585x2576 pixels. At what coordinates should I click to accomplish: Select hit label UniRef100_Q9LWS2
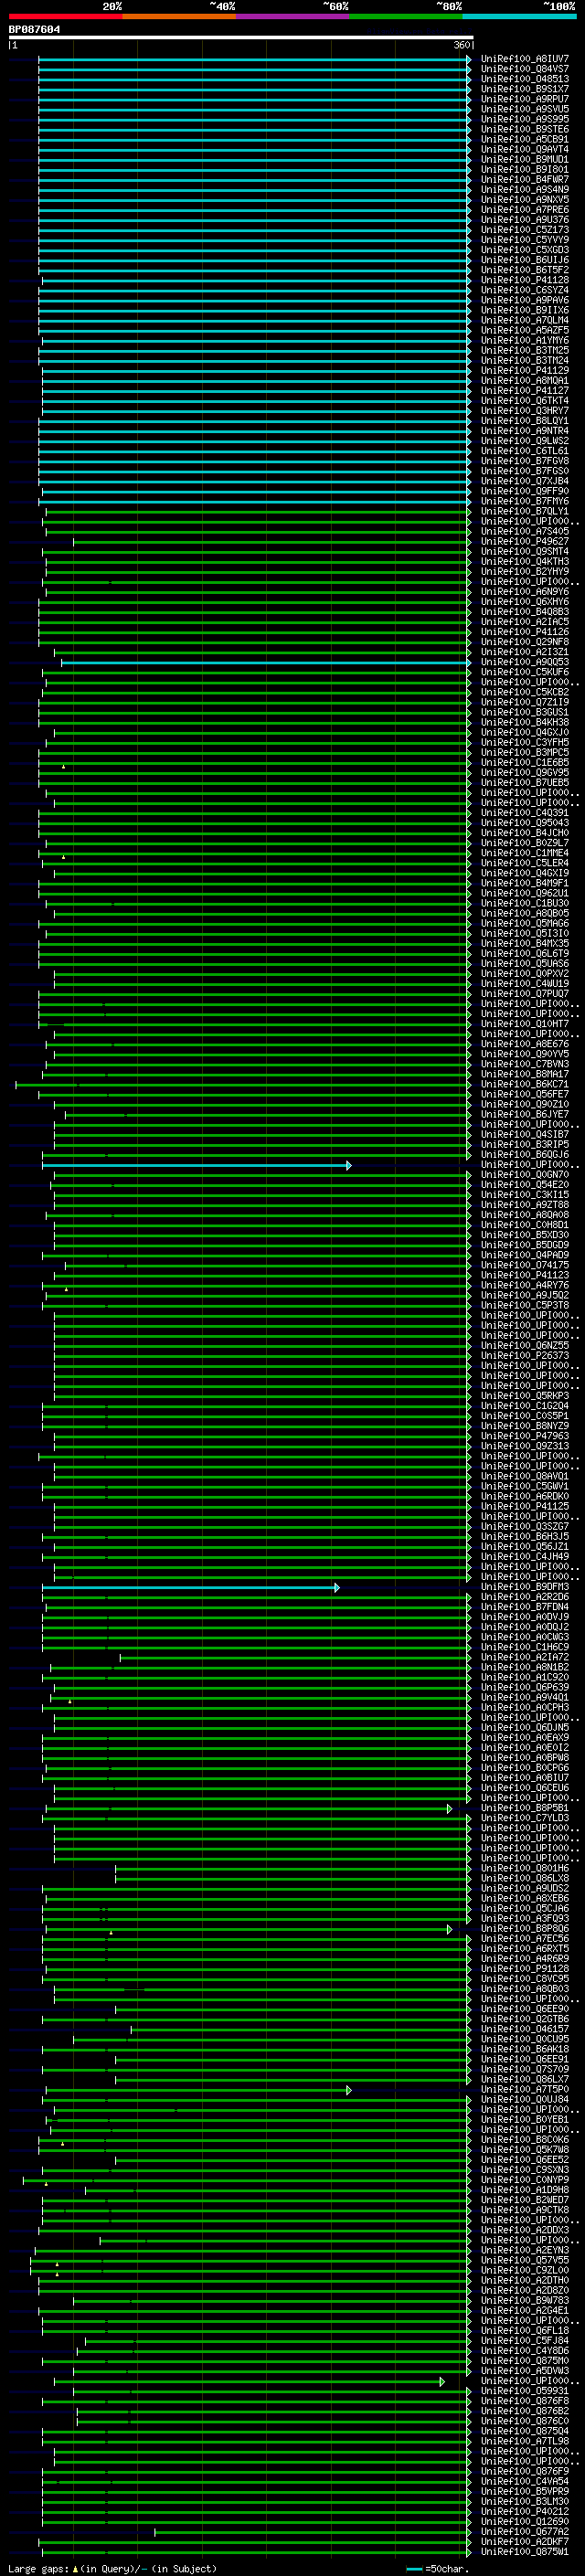tap(524, 441)
